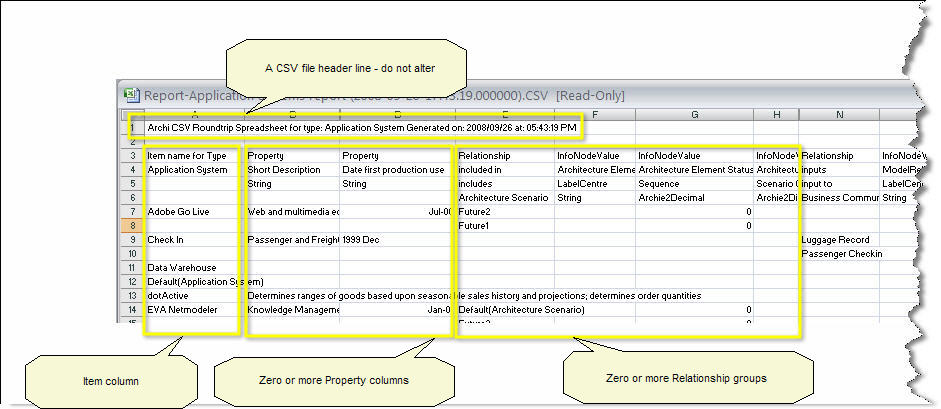
Task: Click the 'Passenger Checkin' cell
Action: pos(839,254)
